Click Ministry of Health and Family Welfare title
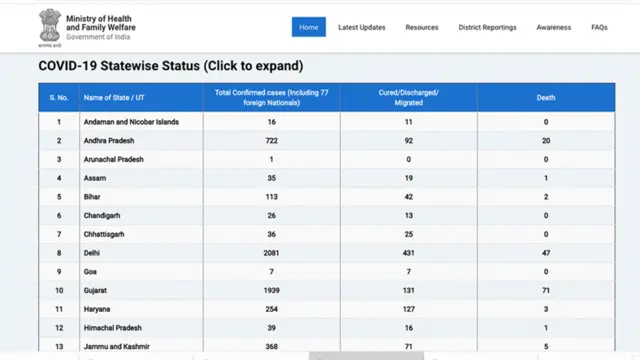Viewport: 640px width, 360px height. click(x=101, y=23)
